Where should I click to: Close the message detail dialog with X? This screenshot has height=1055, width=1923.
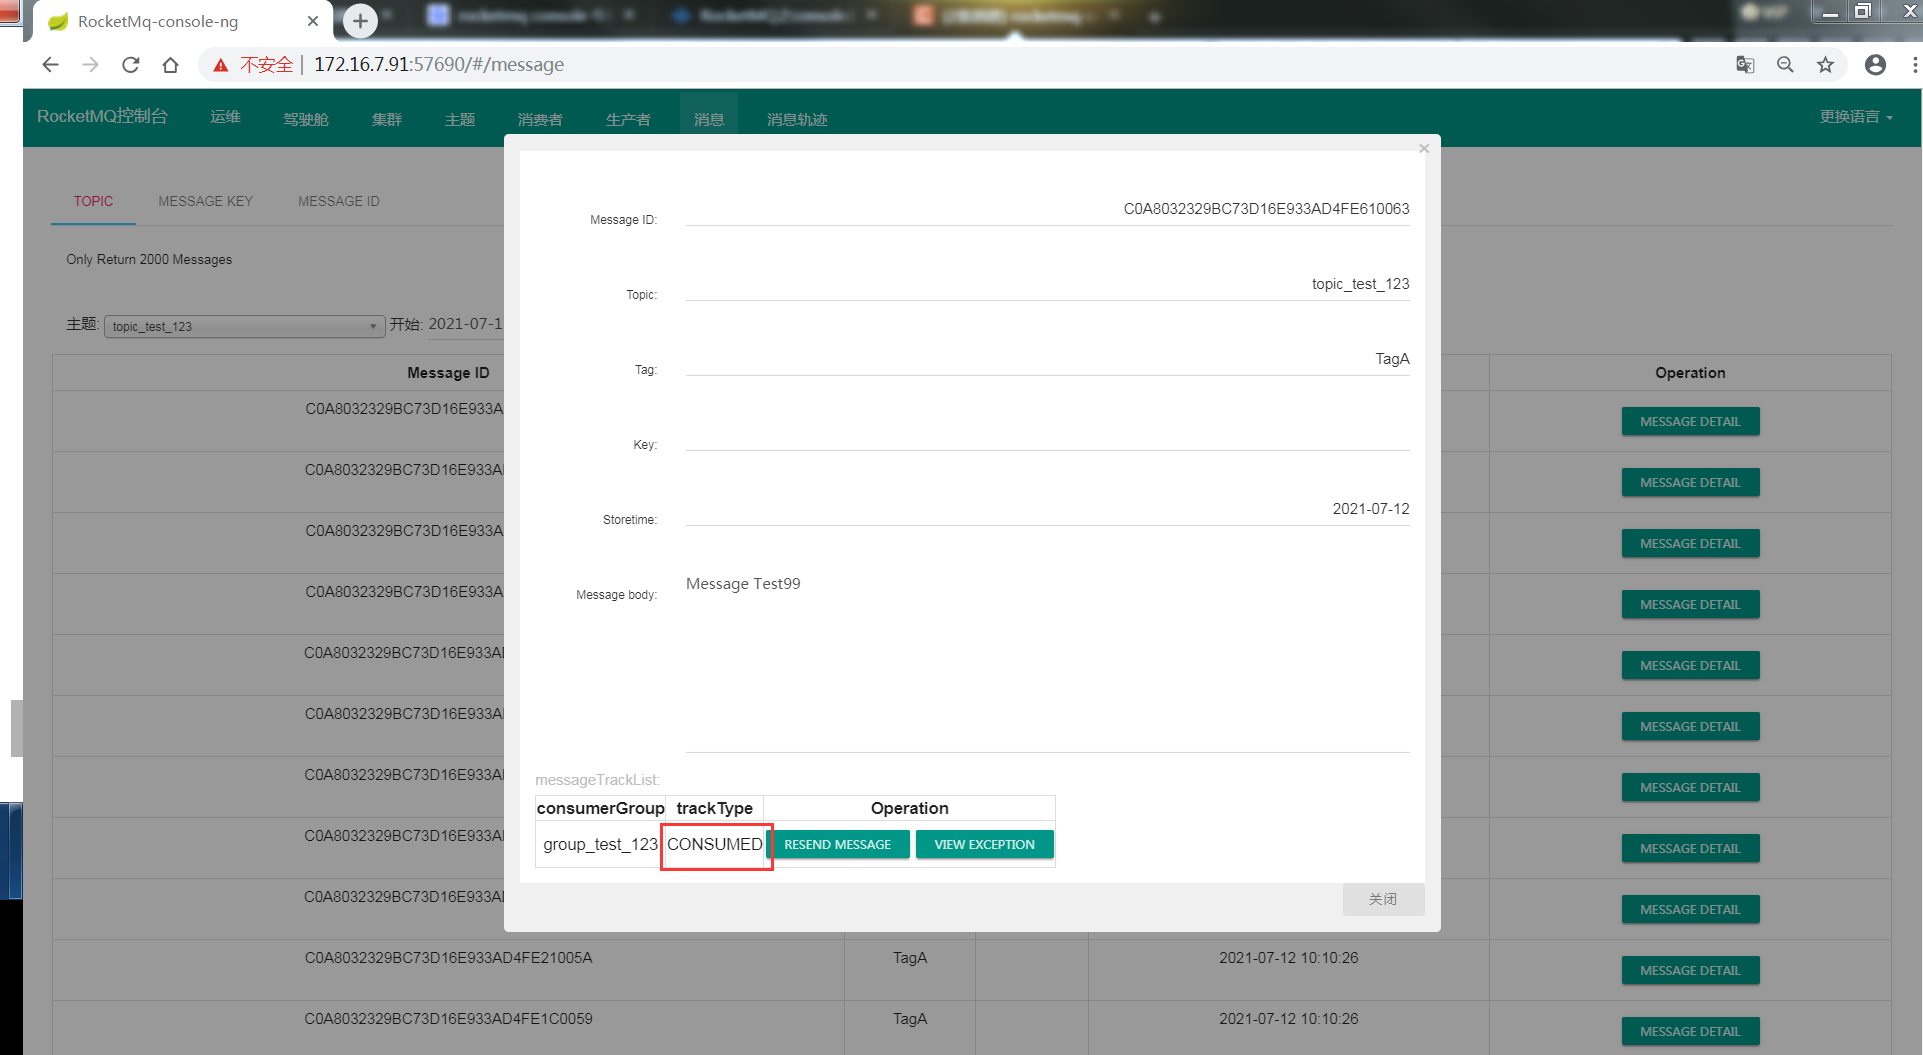tap(1424, 149)
